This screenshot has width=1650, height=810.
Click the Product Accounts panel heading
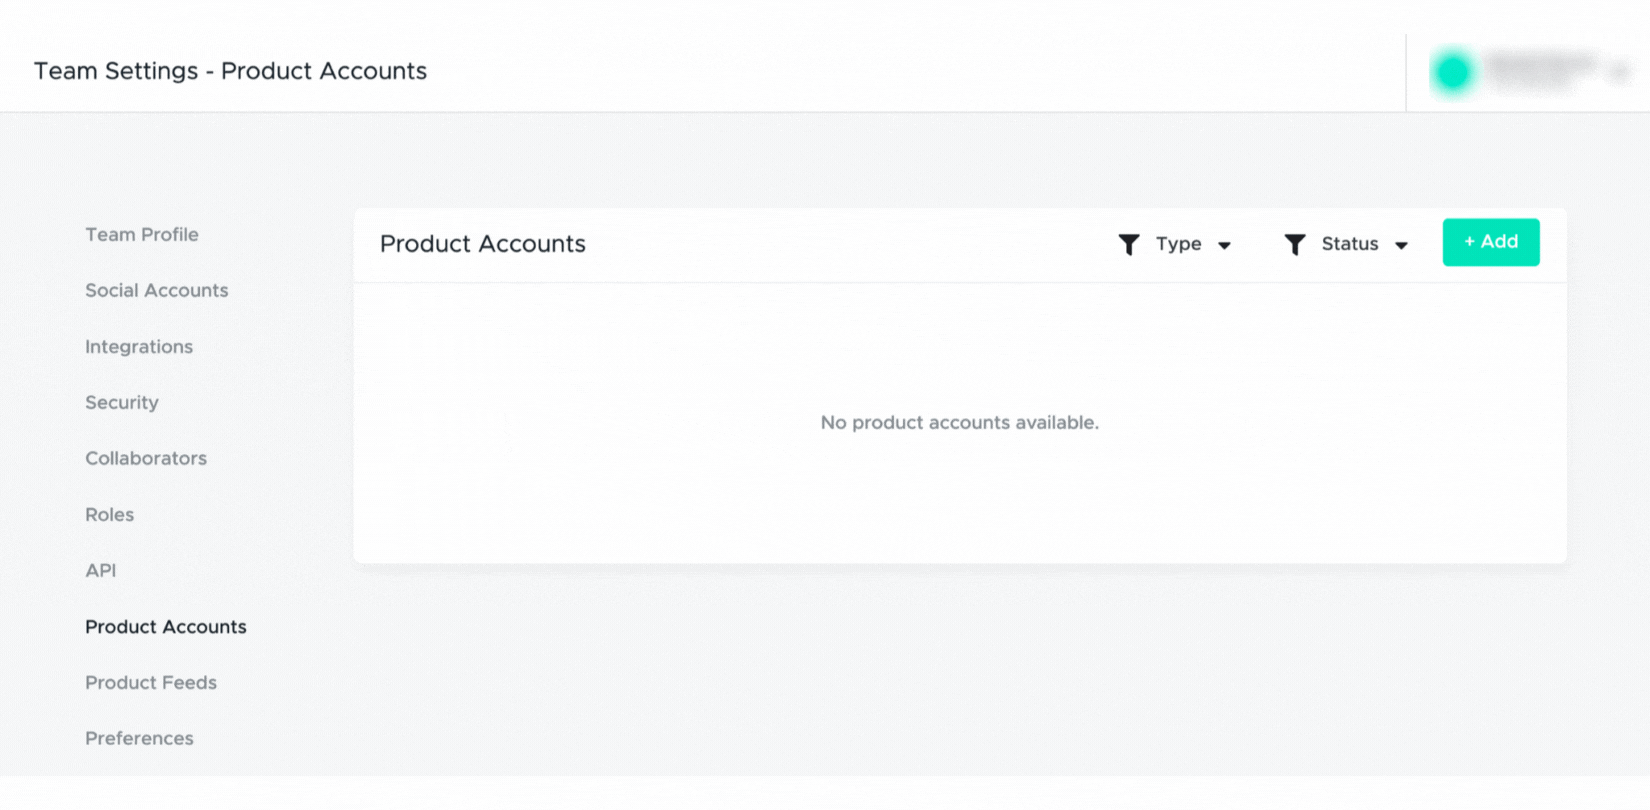483,243
